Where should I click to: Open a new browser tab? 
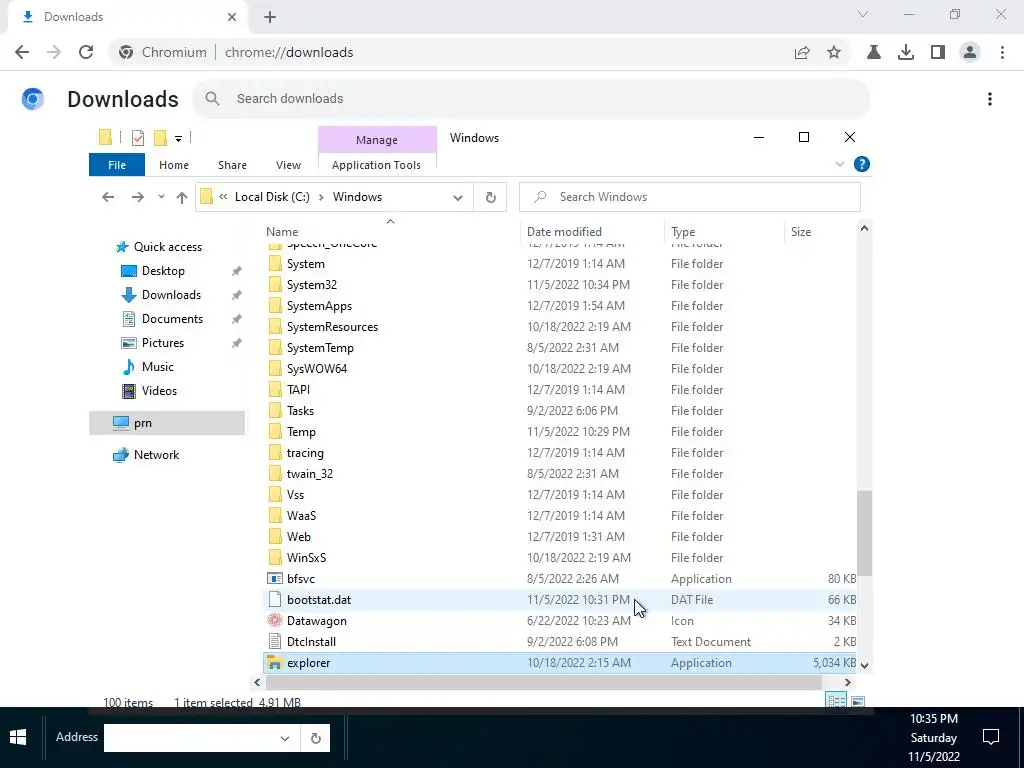click(270, 17)
